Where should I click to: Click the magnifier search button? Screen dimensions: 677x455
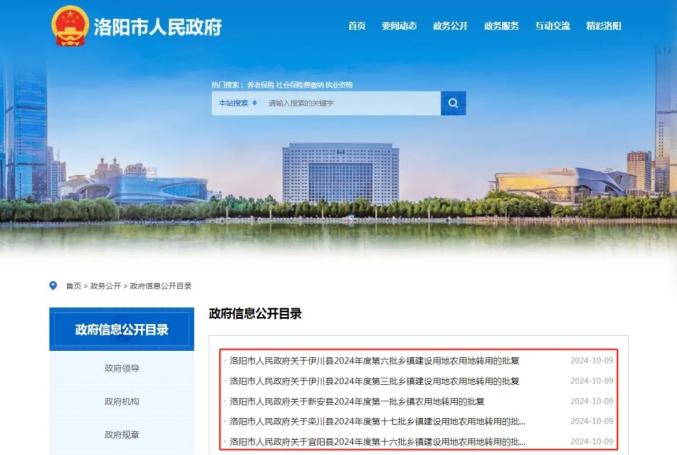pos(453,103)
